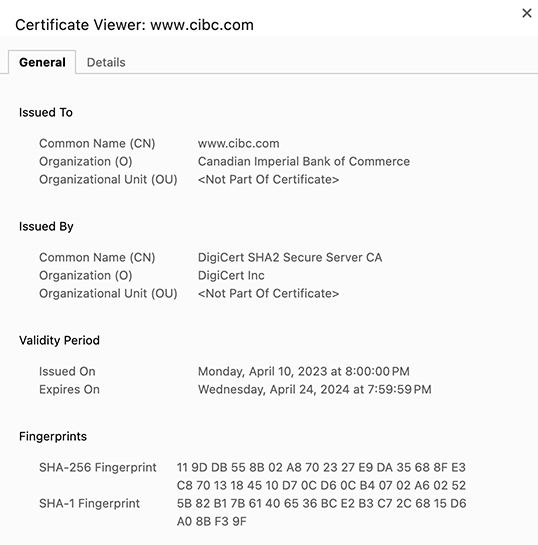Image resolution: width=538 pixels, height=545 pixels.
Task: Click the Issued On date value
Action: point(304,372)
